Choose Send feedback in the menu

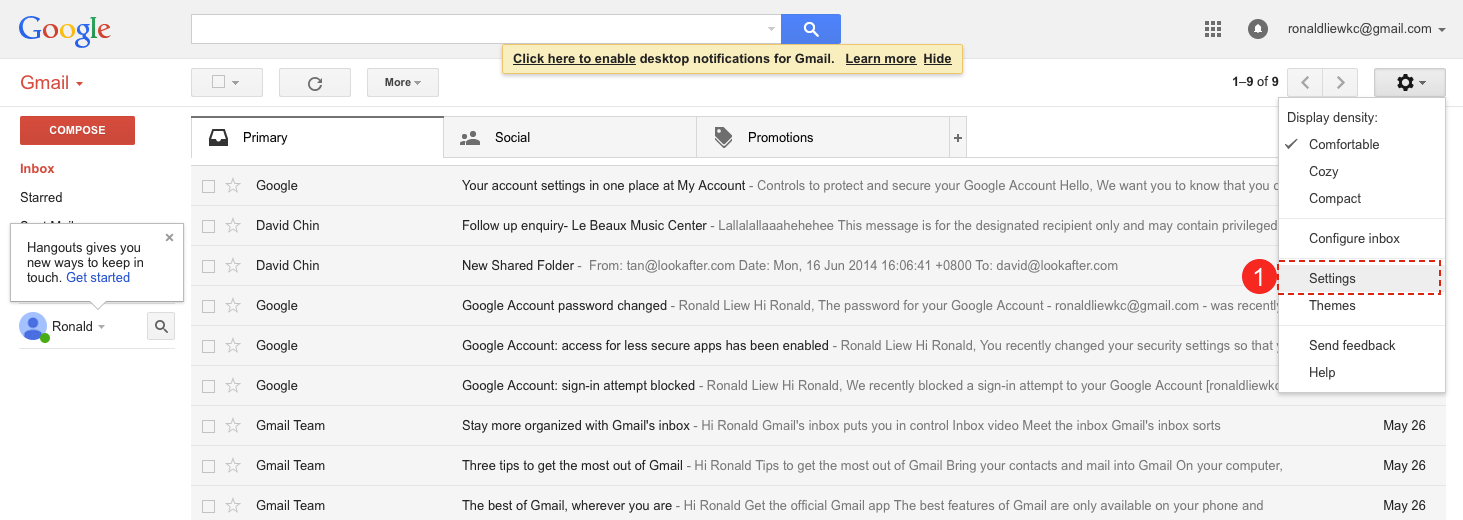coord(1361,345)
